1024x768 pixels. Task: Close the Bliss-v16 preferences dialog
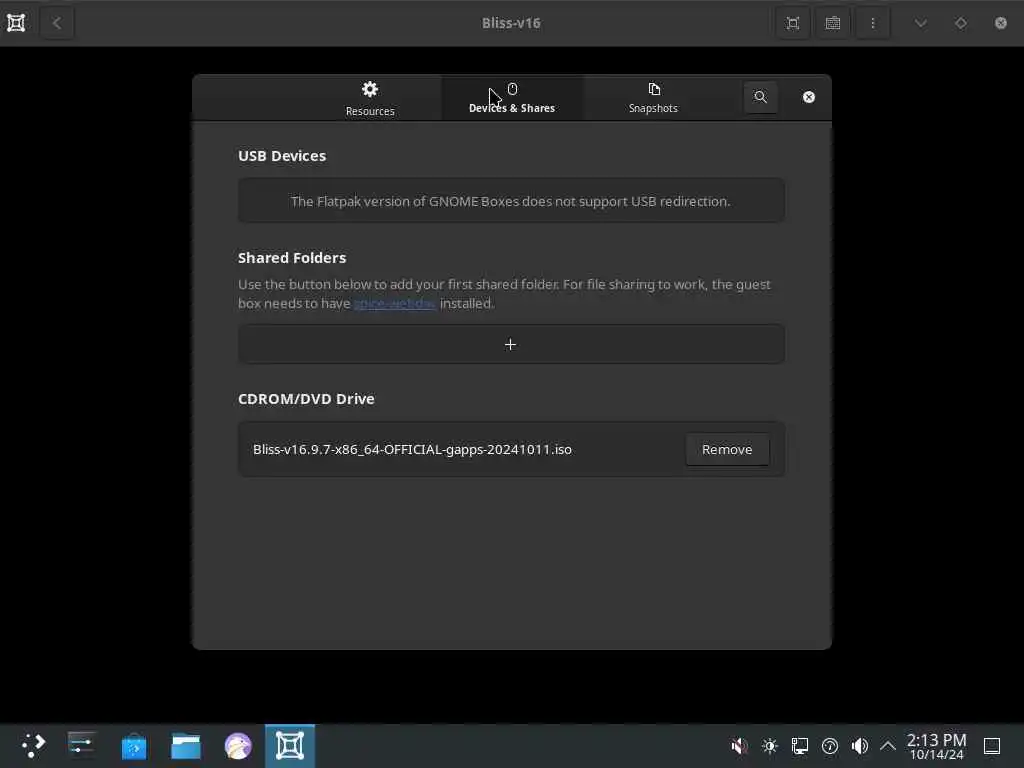pyautogui.click(x=808, y=97)
